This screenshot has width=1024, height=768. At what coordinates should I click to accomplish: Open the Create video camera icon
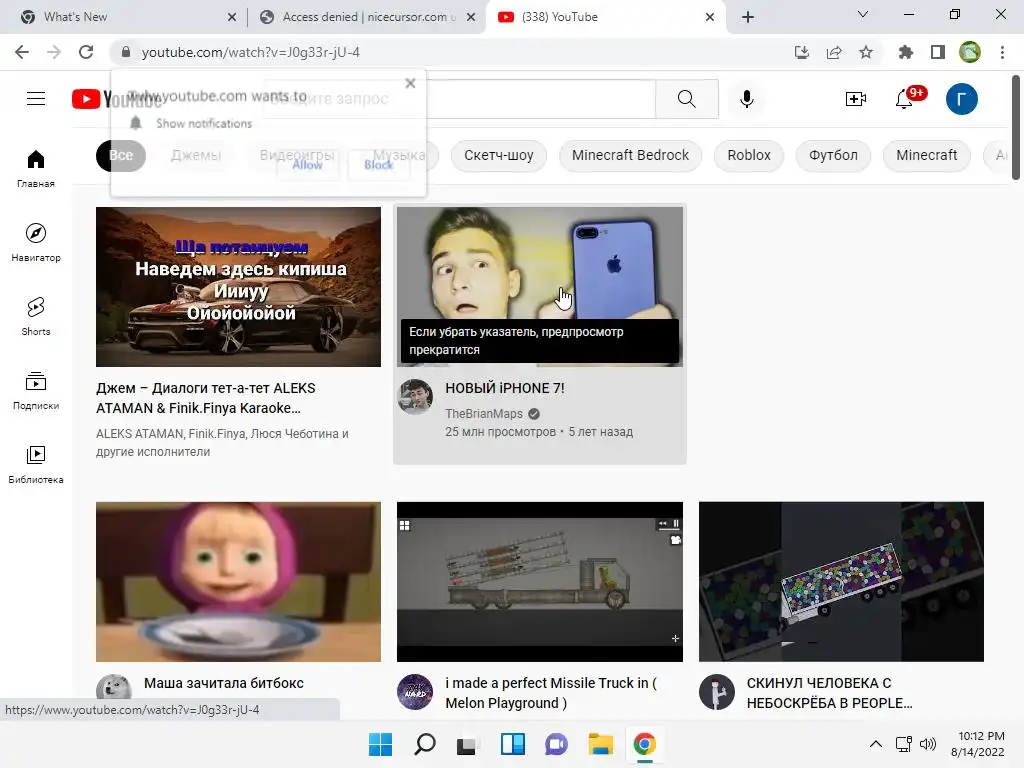point(856,99)
